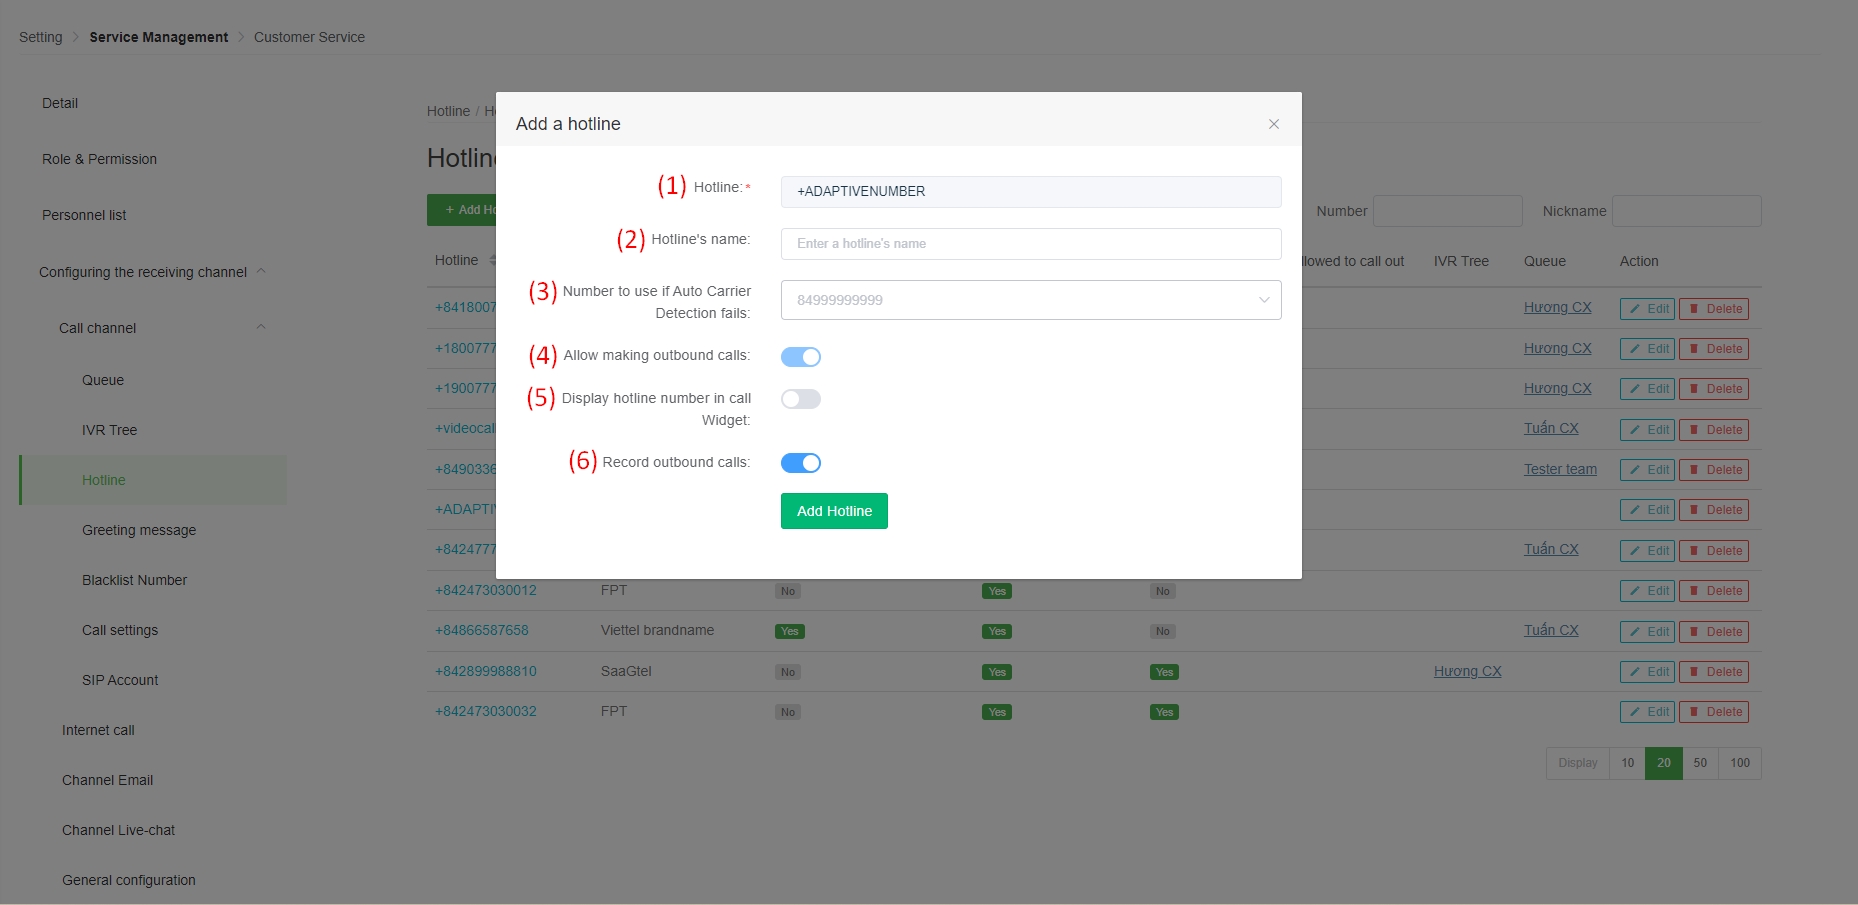Delete the SaaGtel hotline row

pyautogui.click(x=1713, y=672)
